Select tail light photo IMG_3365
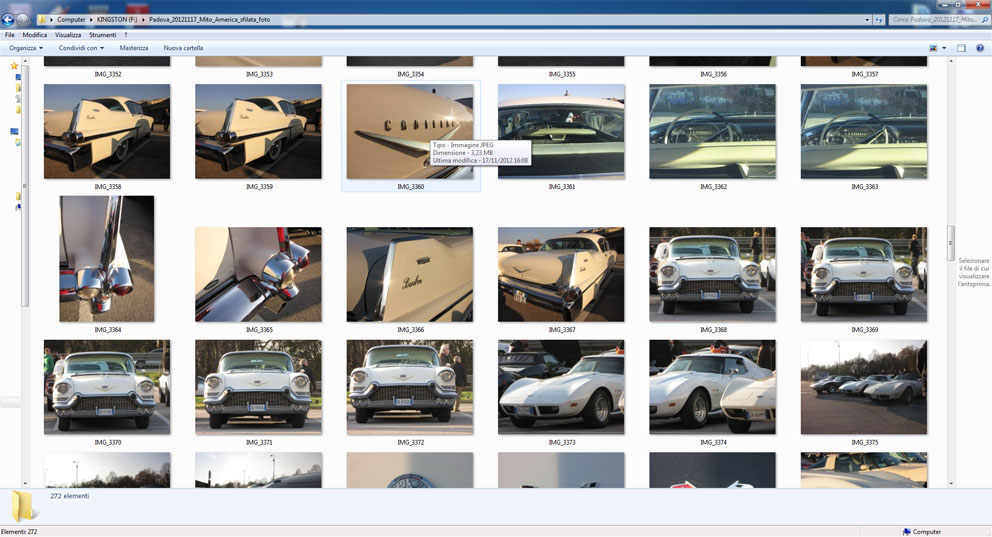 [x=258, y=275]
